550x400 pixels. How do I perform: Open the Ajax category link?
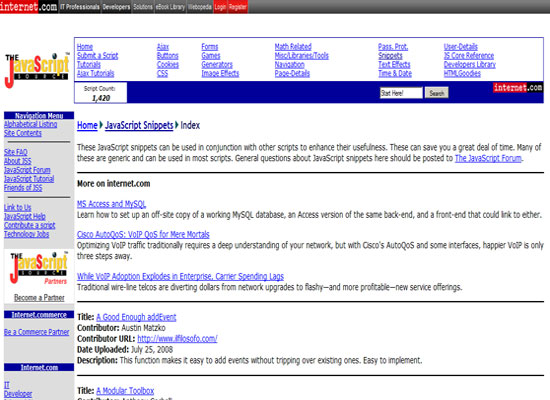pyautogui.click(x=163, y=47)
